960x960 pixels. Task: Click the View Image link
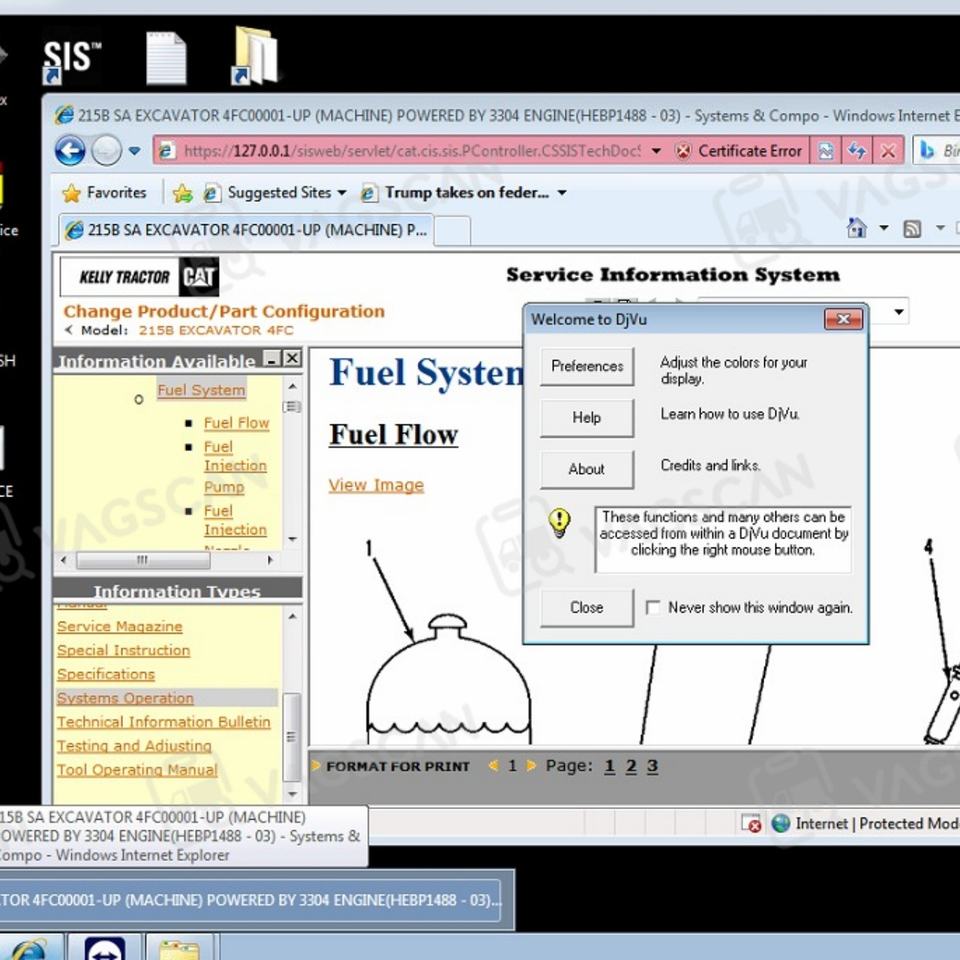tap(376, 486)
